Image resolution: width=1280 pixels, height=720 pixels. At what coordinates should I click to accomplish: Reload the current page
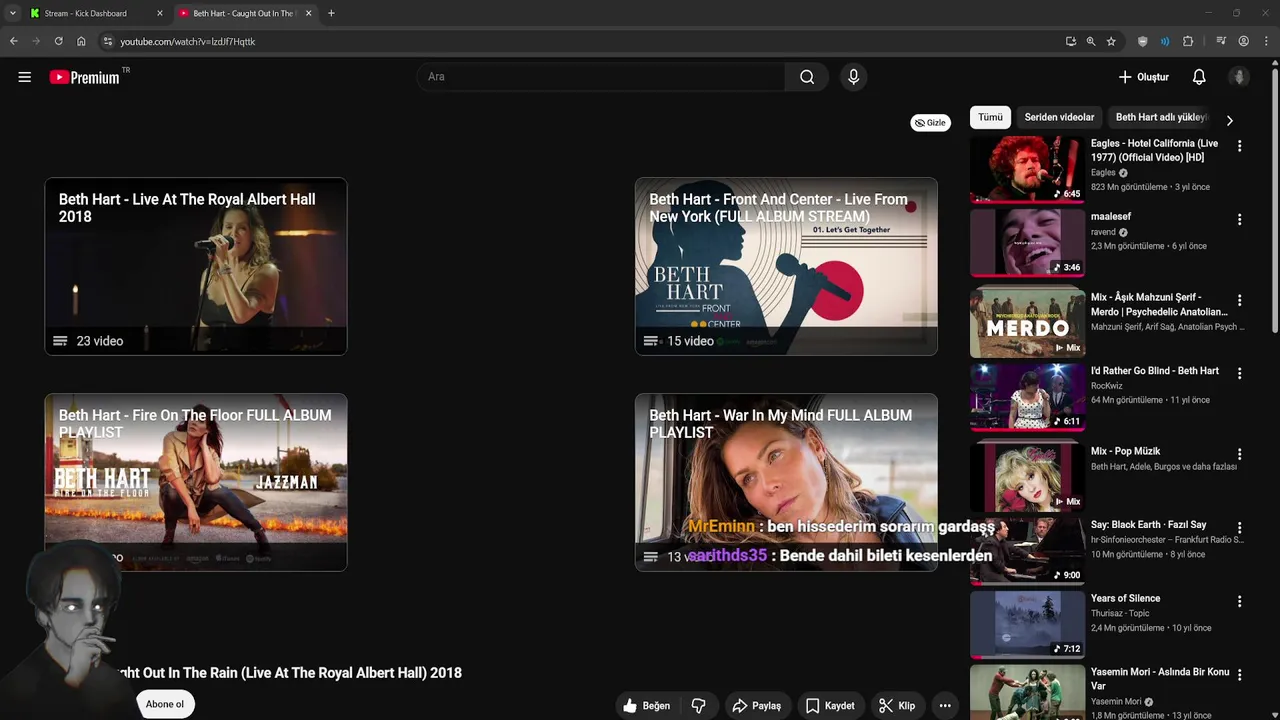[58, 41]
